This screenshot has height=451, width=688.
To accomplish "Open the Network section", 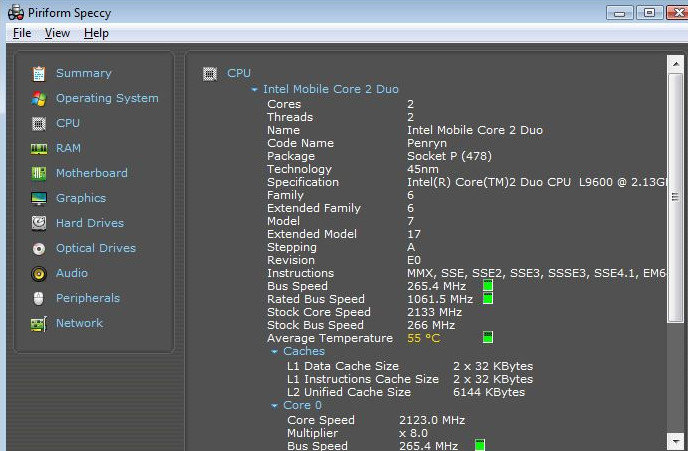I will click(79, 323).
